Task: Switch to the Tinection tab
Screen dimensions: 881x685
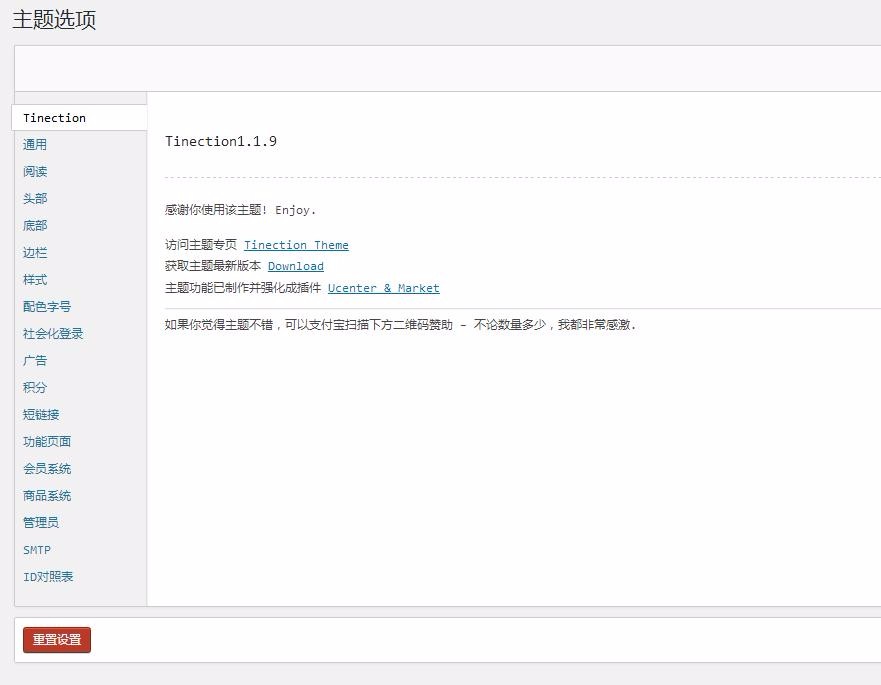Action: pyautogui.click(x=54, y=118)
